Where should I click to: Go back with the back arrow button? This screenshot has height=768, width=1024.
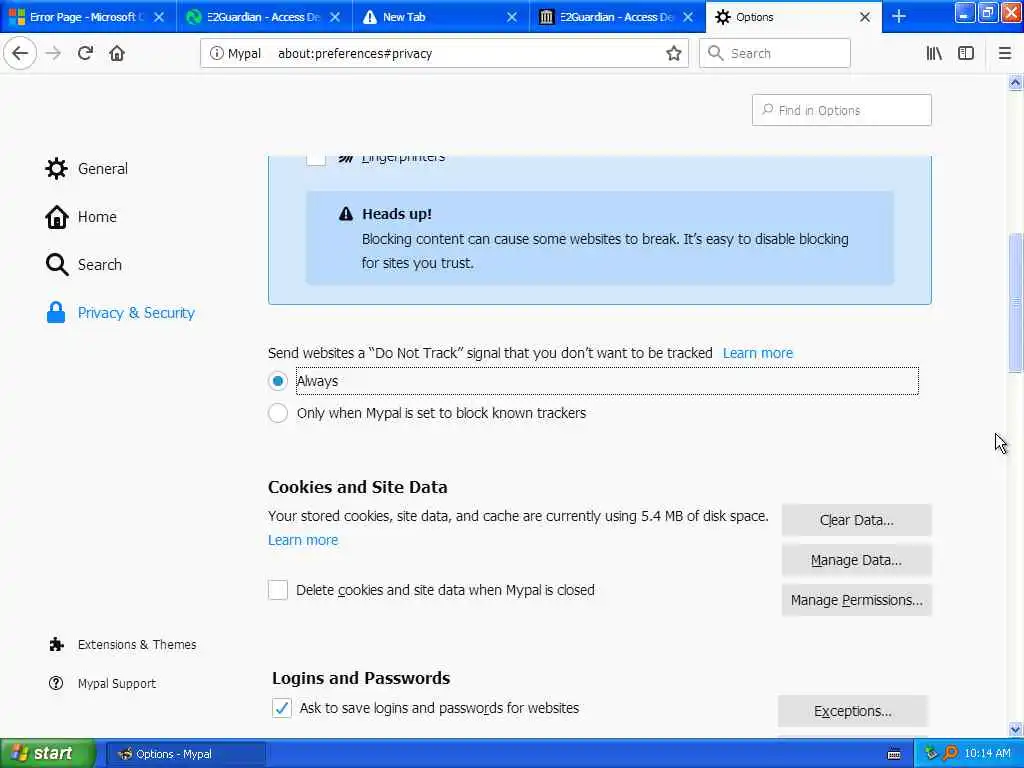point(20,54)
